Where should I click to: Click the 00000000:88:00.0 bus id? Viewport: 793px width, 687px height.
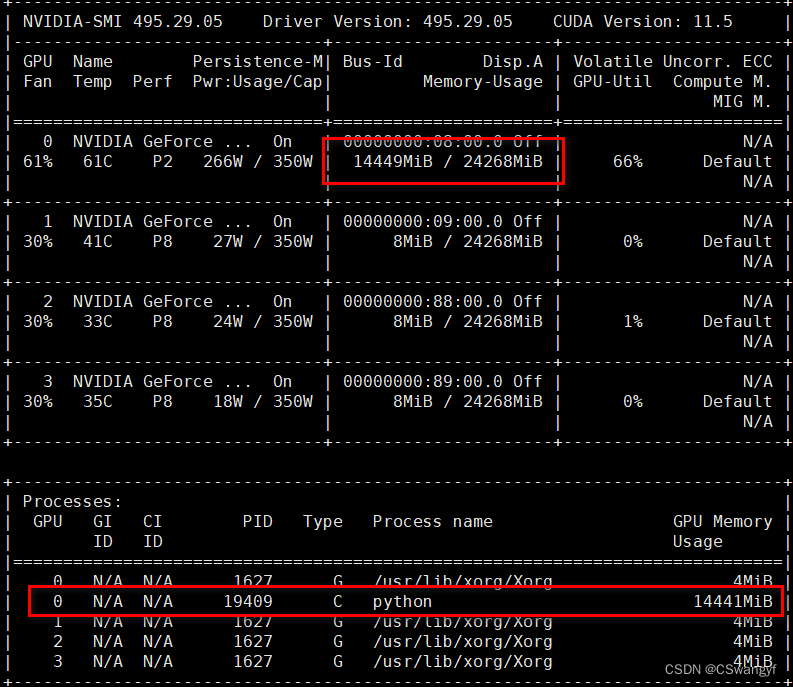423,301
